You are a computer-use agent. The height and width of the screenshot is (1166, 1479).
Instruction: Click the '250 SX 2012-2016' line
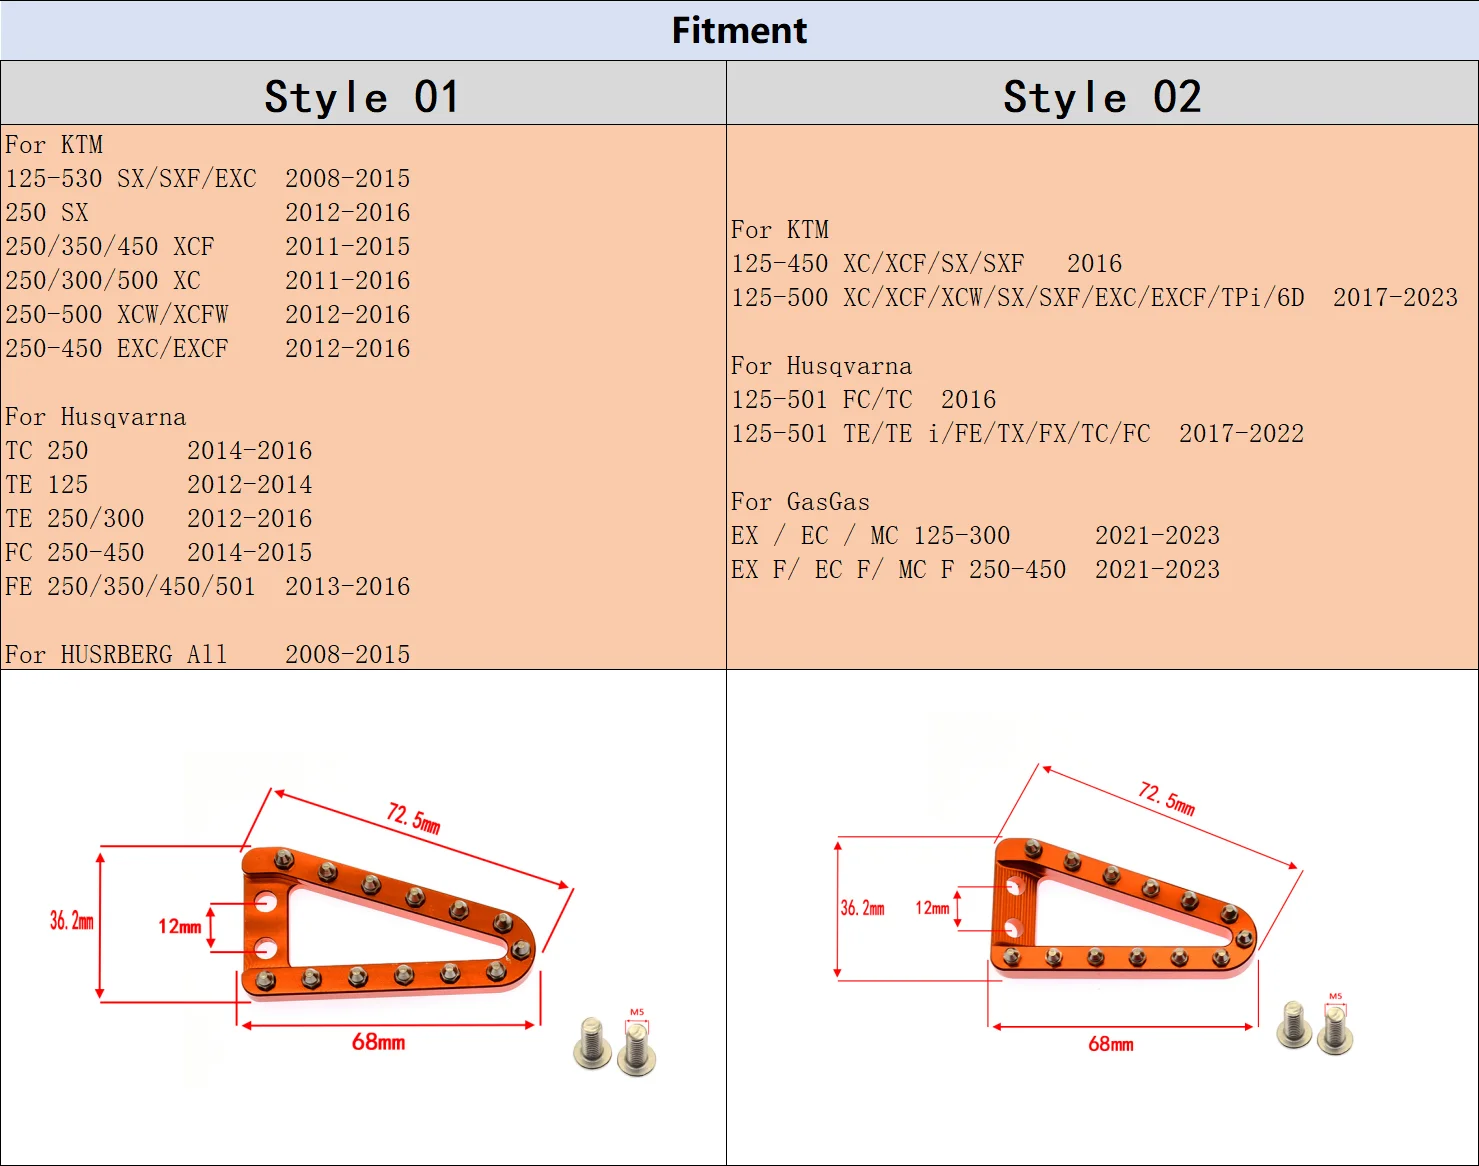[x=208, y=213]
